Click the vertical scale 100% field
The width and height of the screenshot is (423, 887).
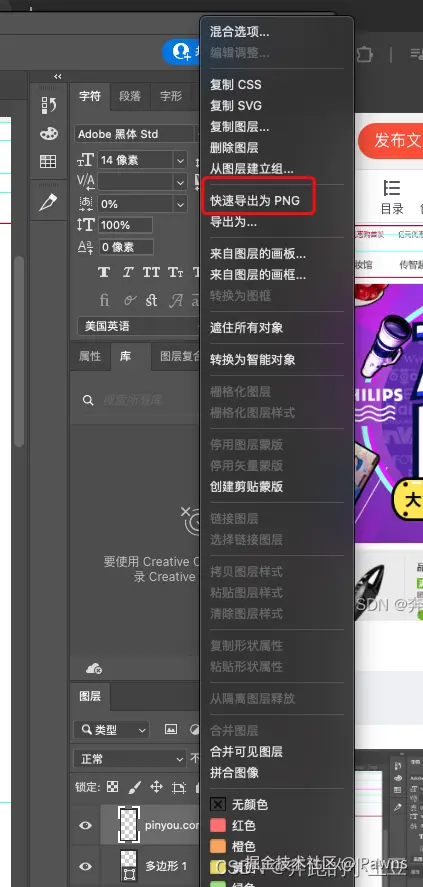coord(125,225)
